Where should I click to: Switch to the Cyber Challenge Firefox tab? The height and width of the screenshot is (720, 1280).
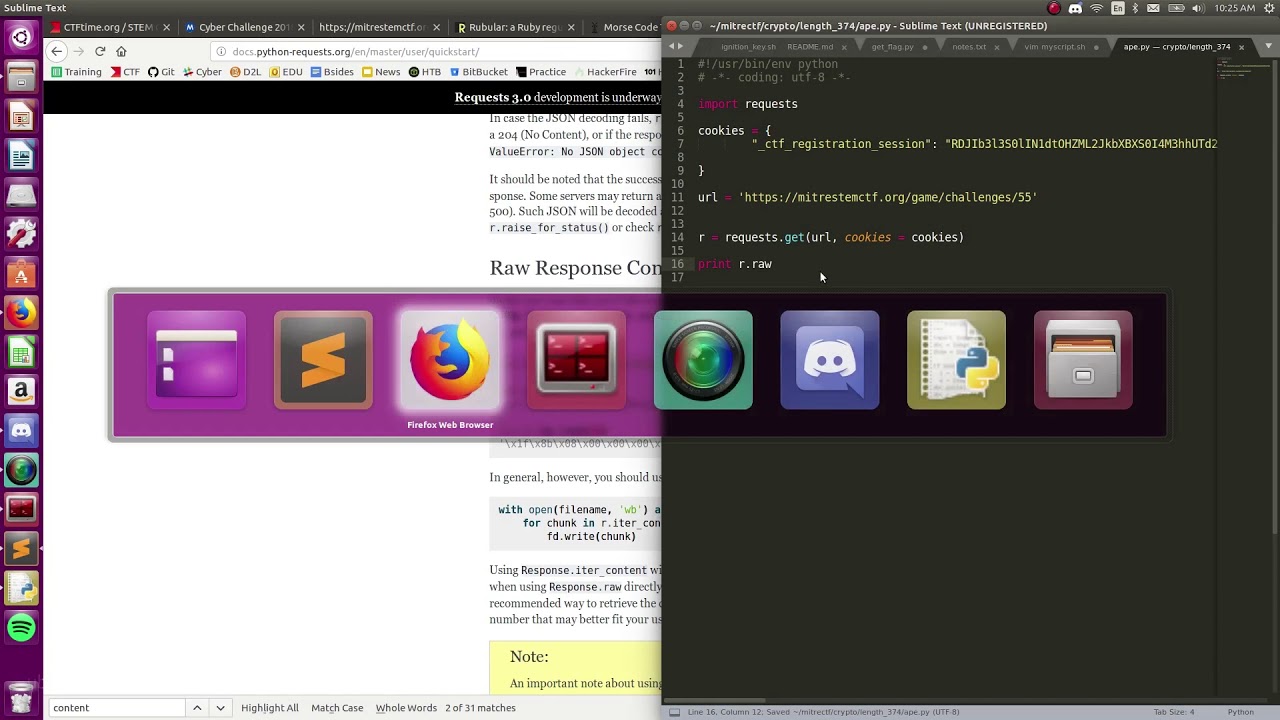click(244, 27)
